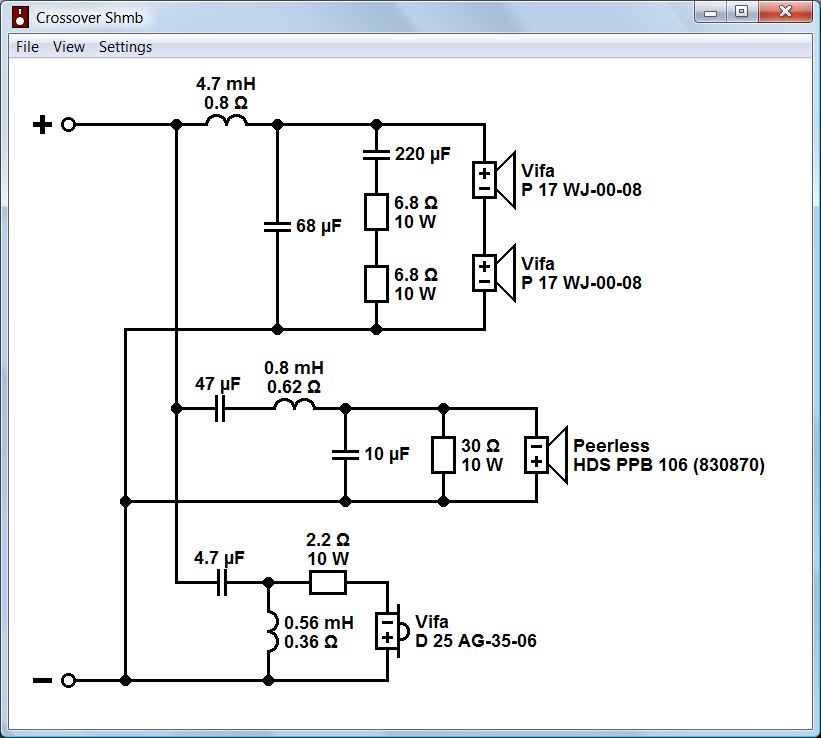This screenshot has height=738, width=821.
Task: Open the Settings menu
Action: pyautogui.click(x=125, y=47)
